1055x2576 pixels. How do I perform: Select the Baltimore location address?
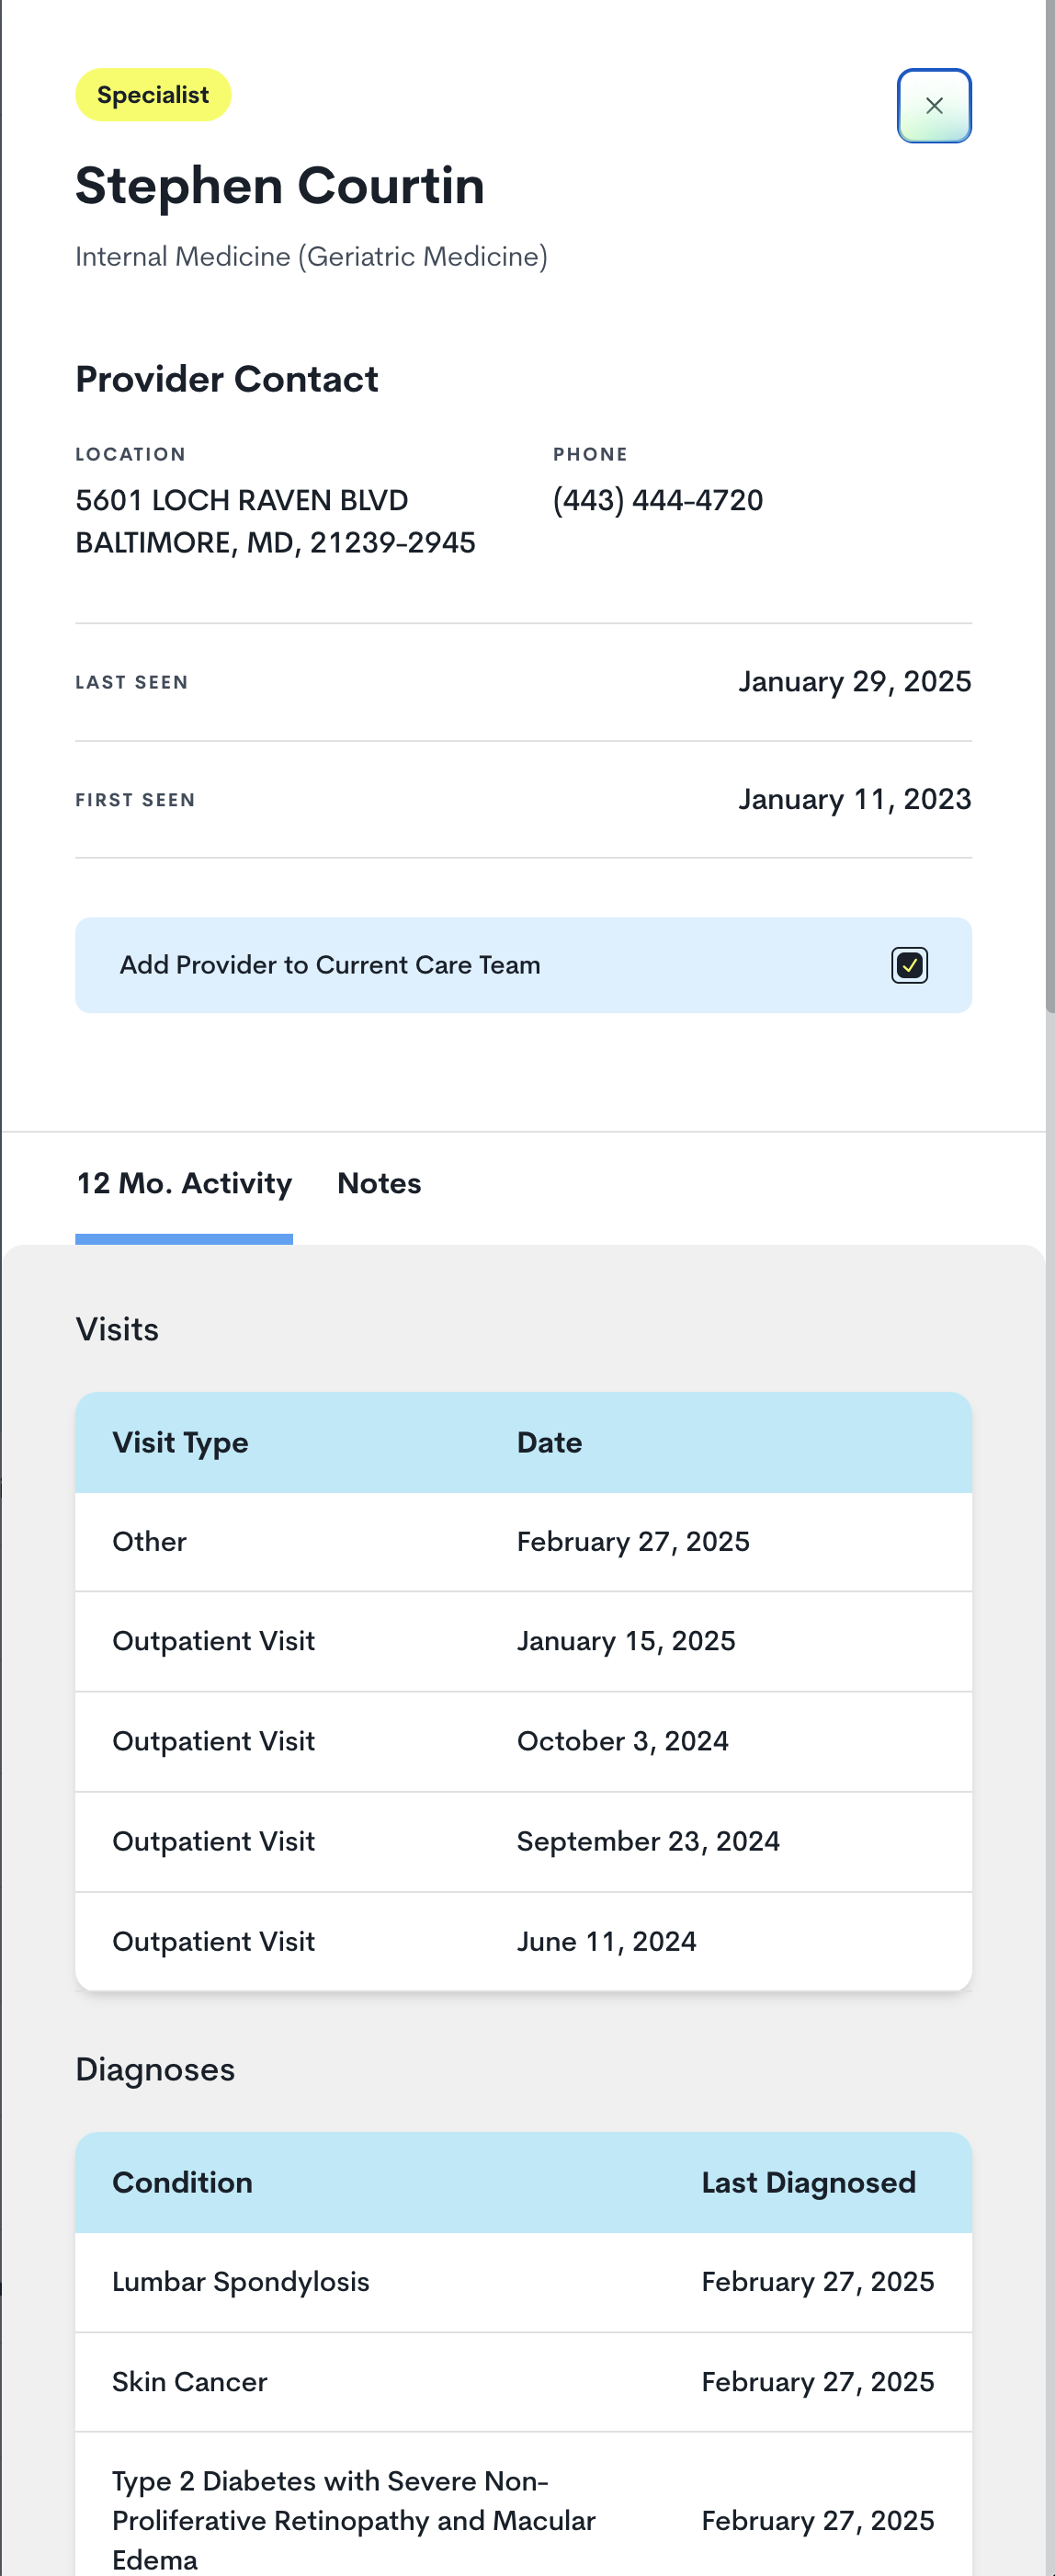click(x=277, y=521)
